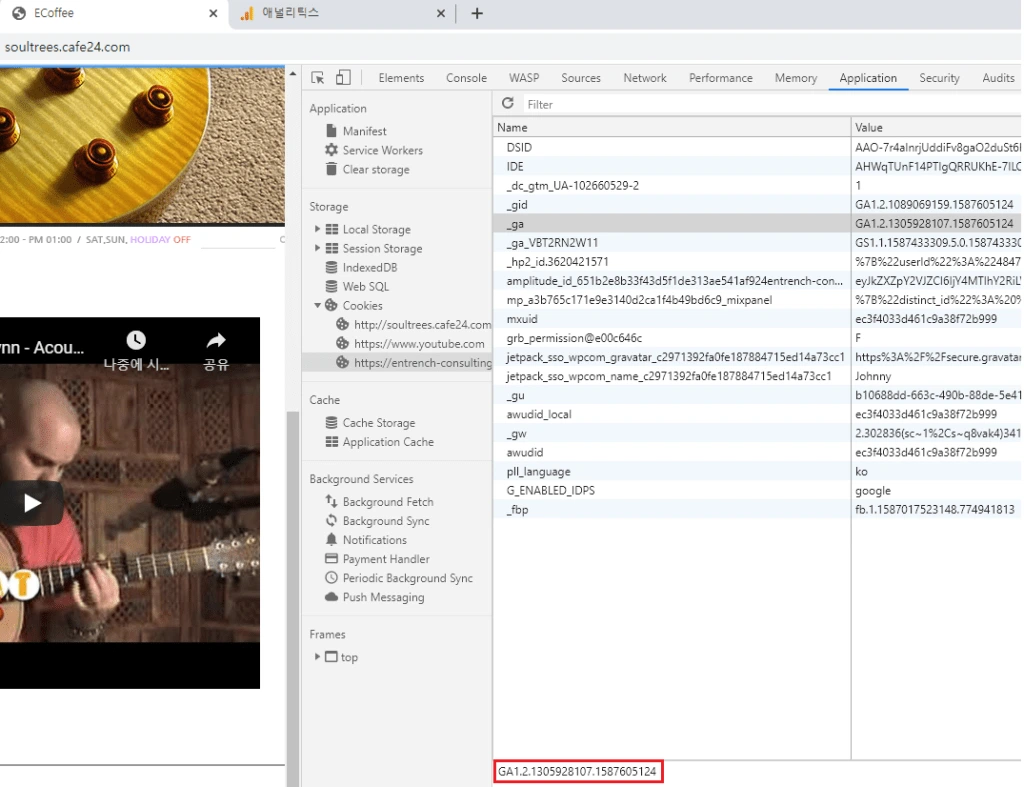The height and width of the screenshot is (787, 1024).
Task: Close the ECoffee browser tab
Action: pyautogui.click(x=213, y=13)
